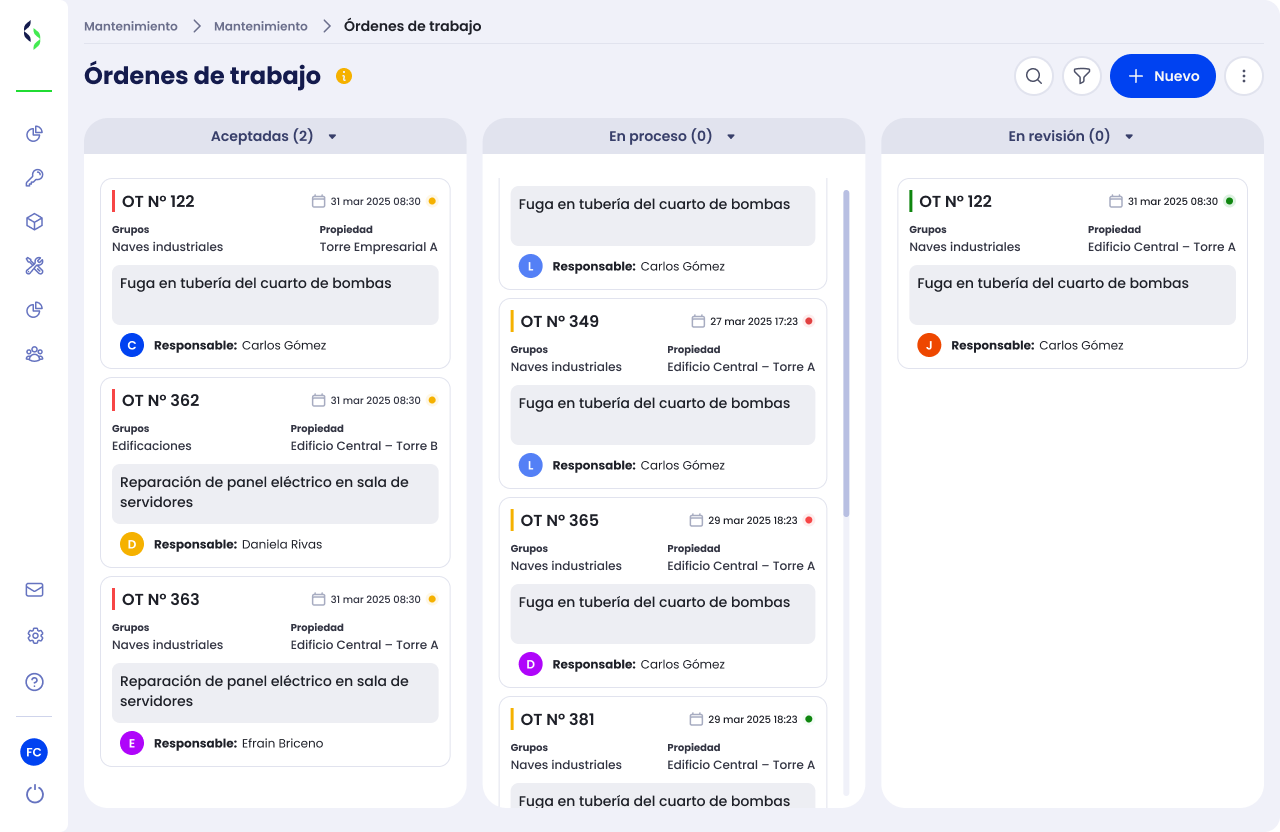Click the power logout icon
This screenshot has width=1280, height=832.
click(x=34, y=795)
